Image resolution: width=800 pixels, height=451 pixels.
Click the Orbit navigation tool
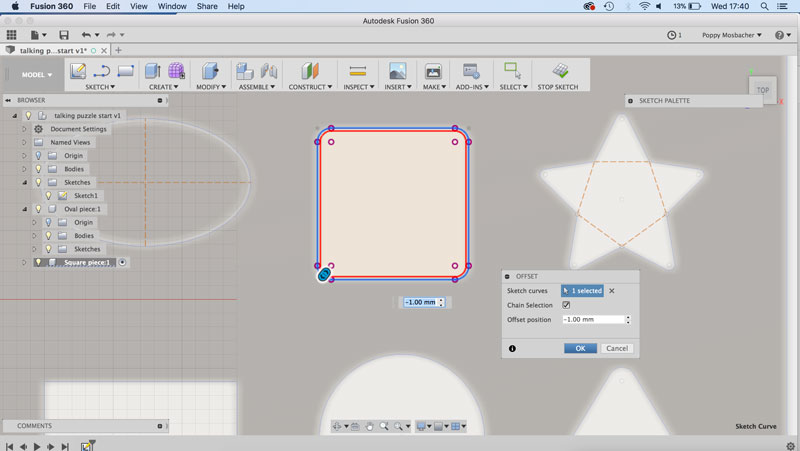pyautogui.click(x=336, y=426)
